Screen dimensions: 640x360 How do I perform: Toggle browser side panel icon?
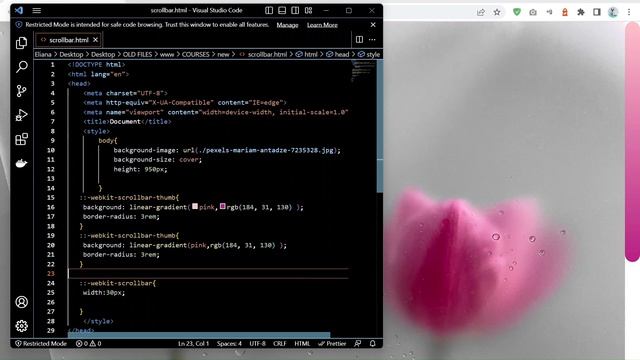[x=597, y=12]
